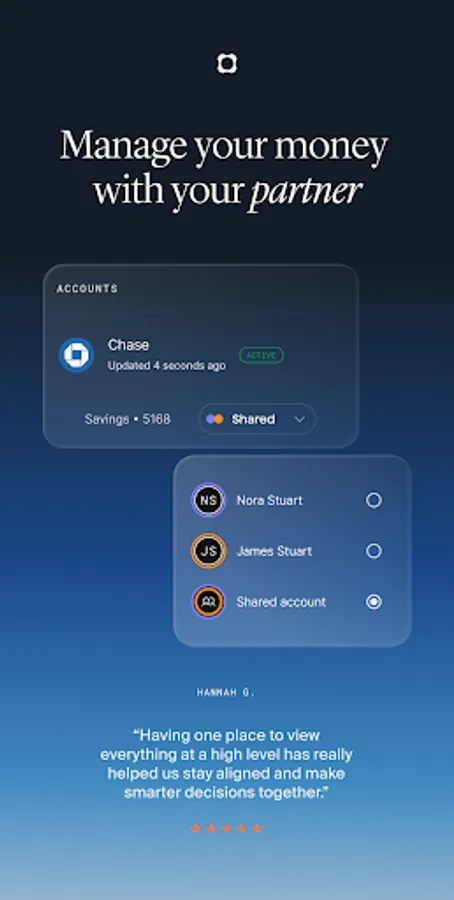Viewport: 454px width, 900px height.
Task: Click the purple-orange dots icon in Shared dropdown
Action: pos(215,419)
